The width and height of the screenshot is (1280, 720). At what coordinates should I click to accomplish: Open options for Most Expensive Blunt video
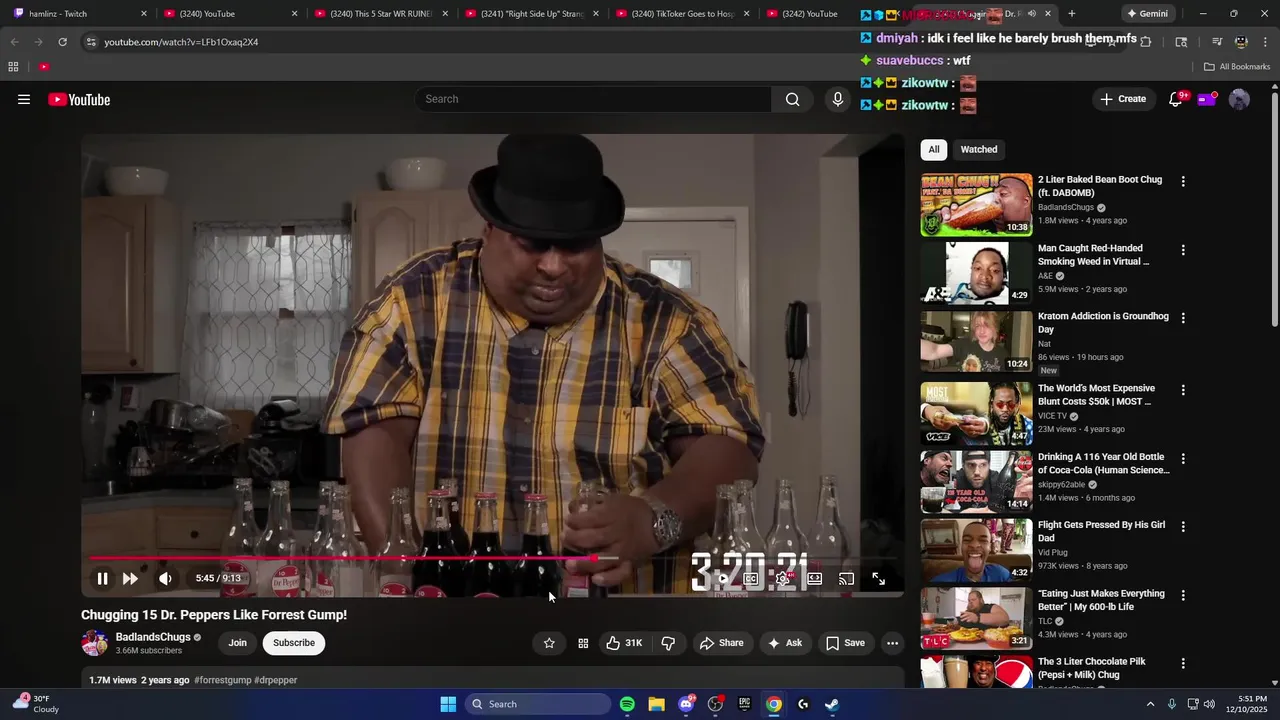(x=1183, y=390)
